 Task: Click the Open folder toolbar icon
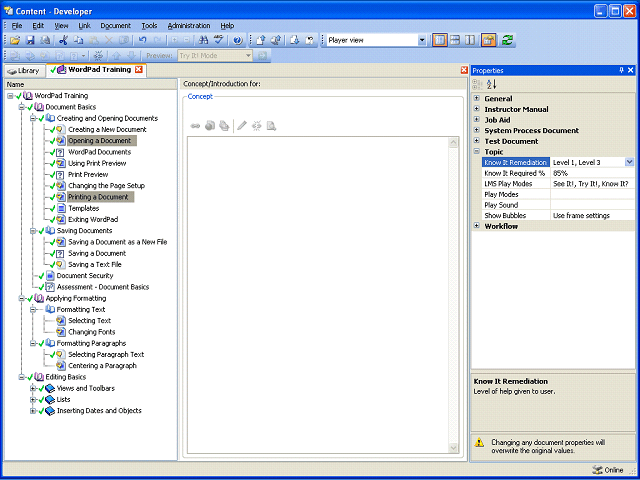(15, 40)
